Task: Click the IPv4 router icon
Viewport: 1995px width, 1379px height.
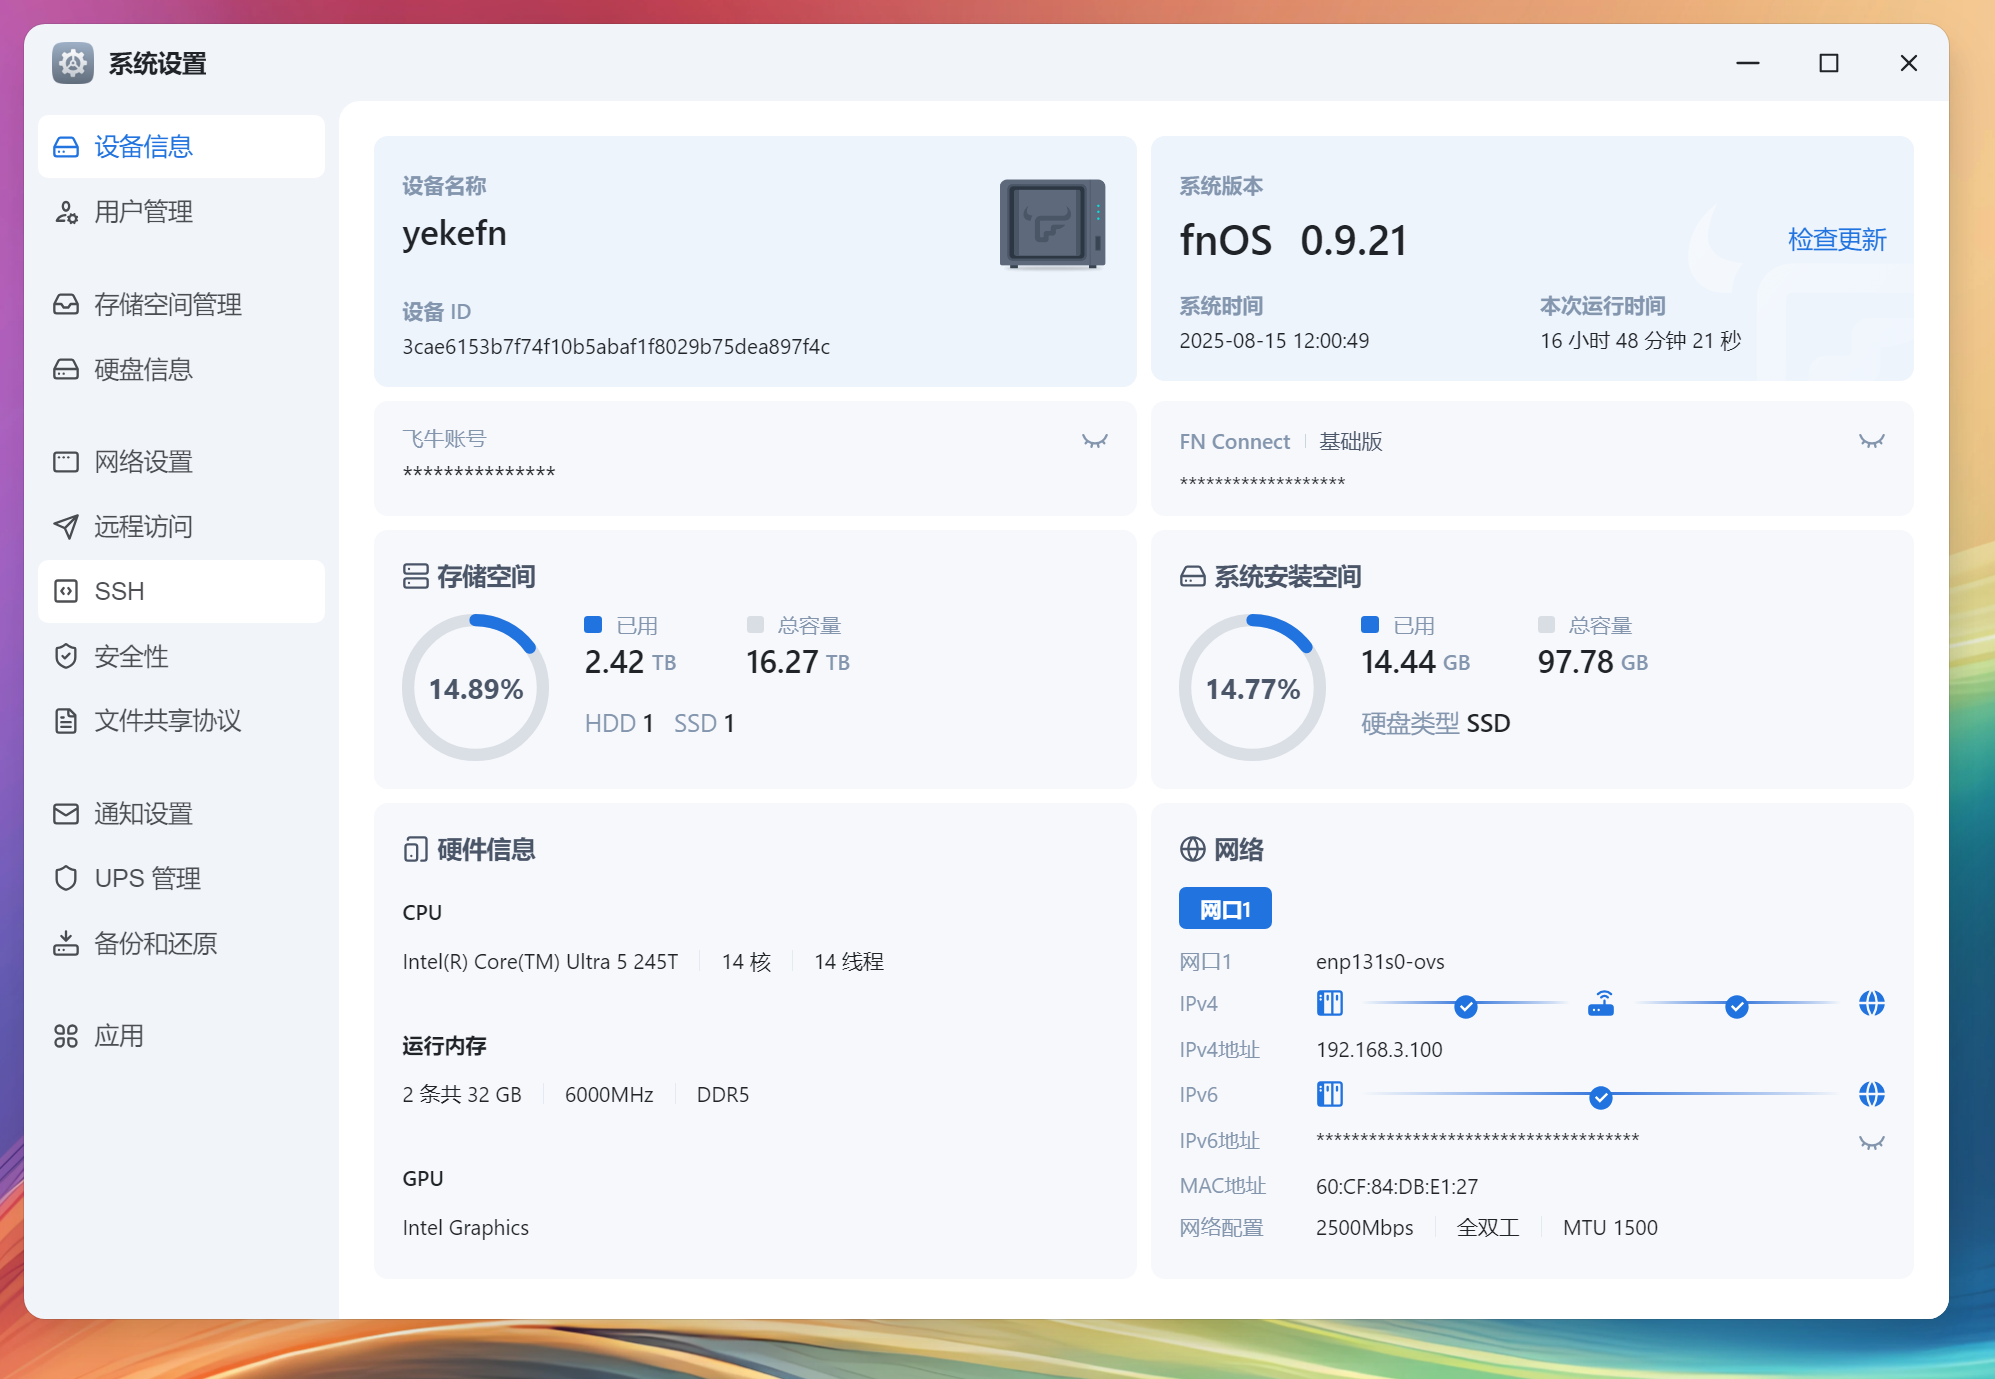Action: [1601, 1003]
